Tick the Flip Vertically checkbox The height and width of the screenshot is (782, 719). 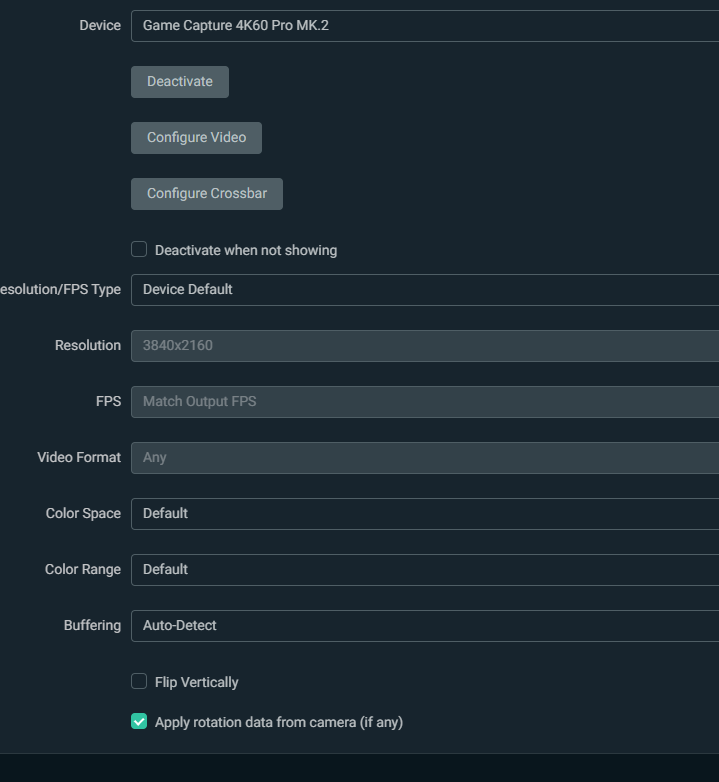pos(139,681)
